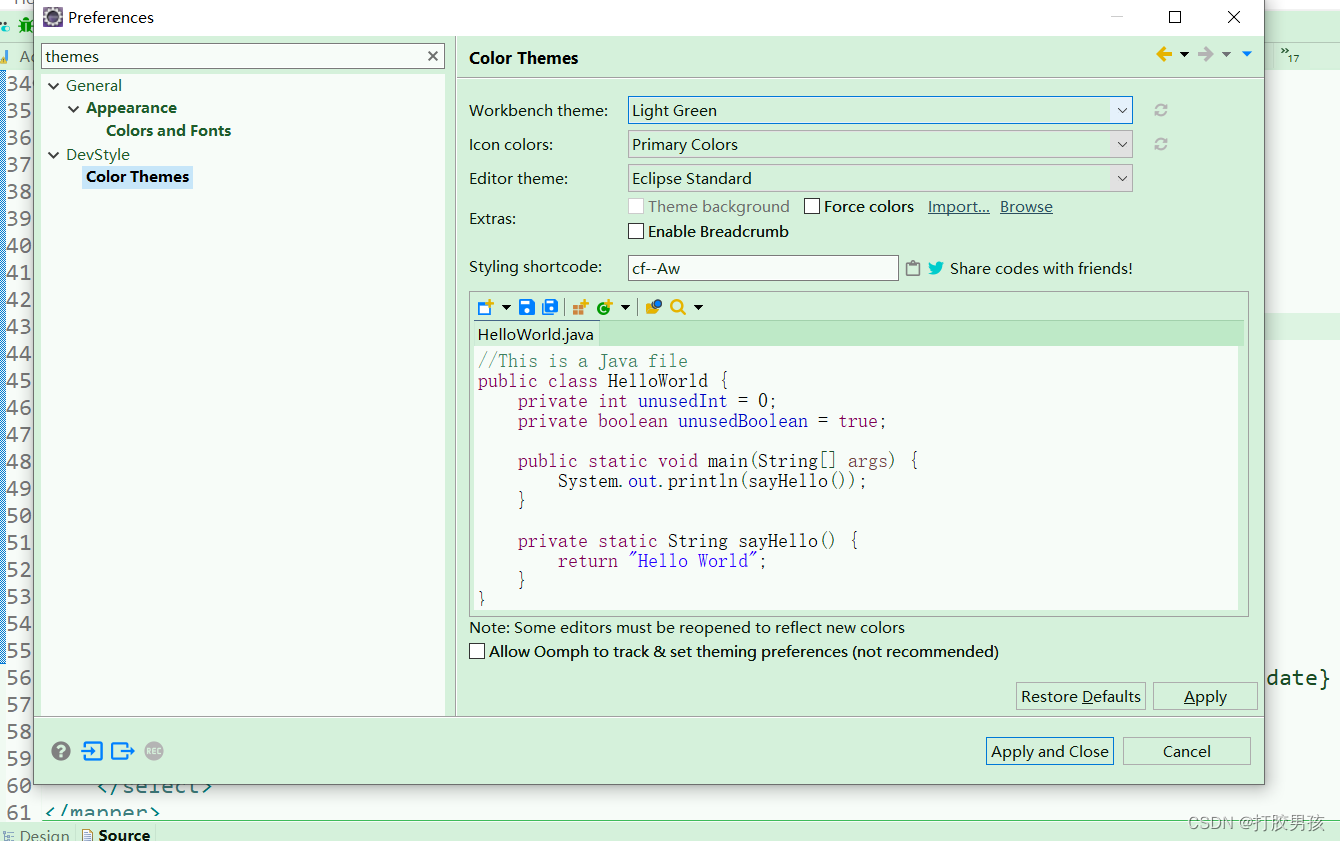Click hidden tabs overflow indicator 17 in editor
Image resolution: width=1340 pixels, height=841 pixels.
tap(1291, 56)
